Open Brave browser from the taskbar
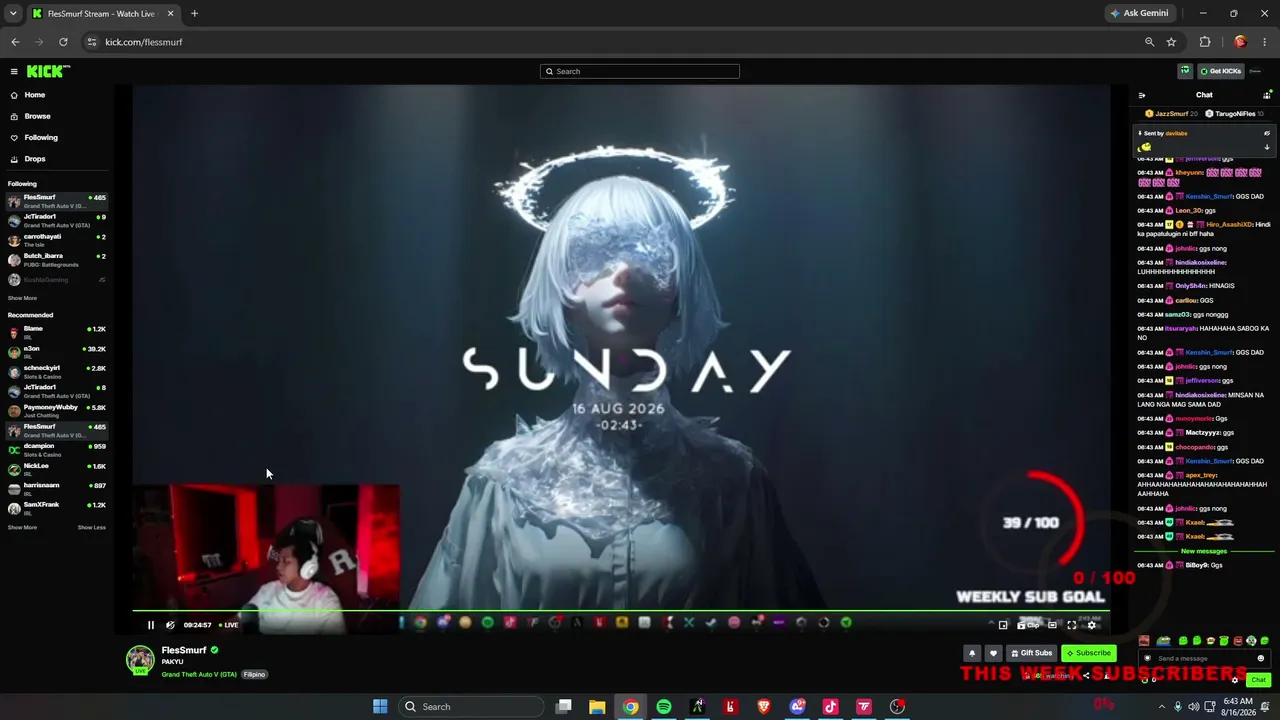Image resolution: width=1280 pixels, height=720 pixels. click(x=764, y=707)
